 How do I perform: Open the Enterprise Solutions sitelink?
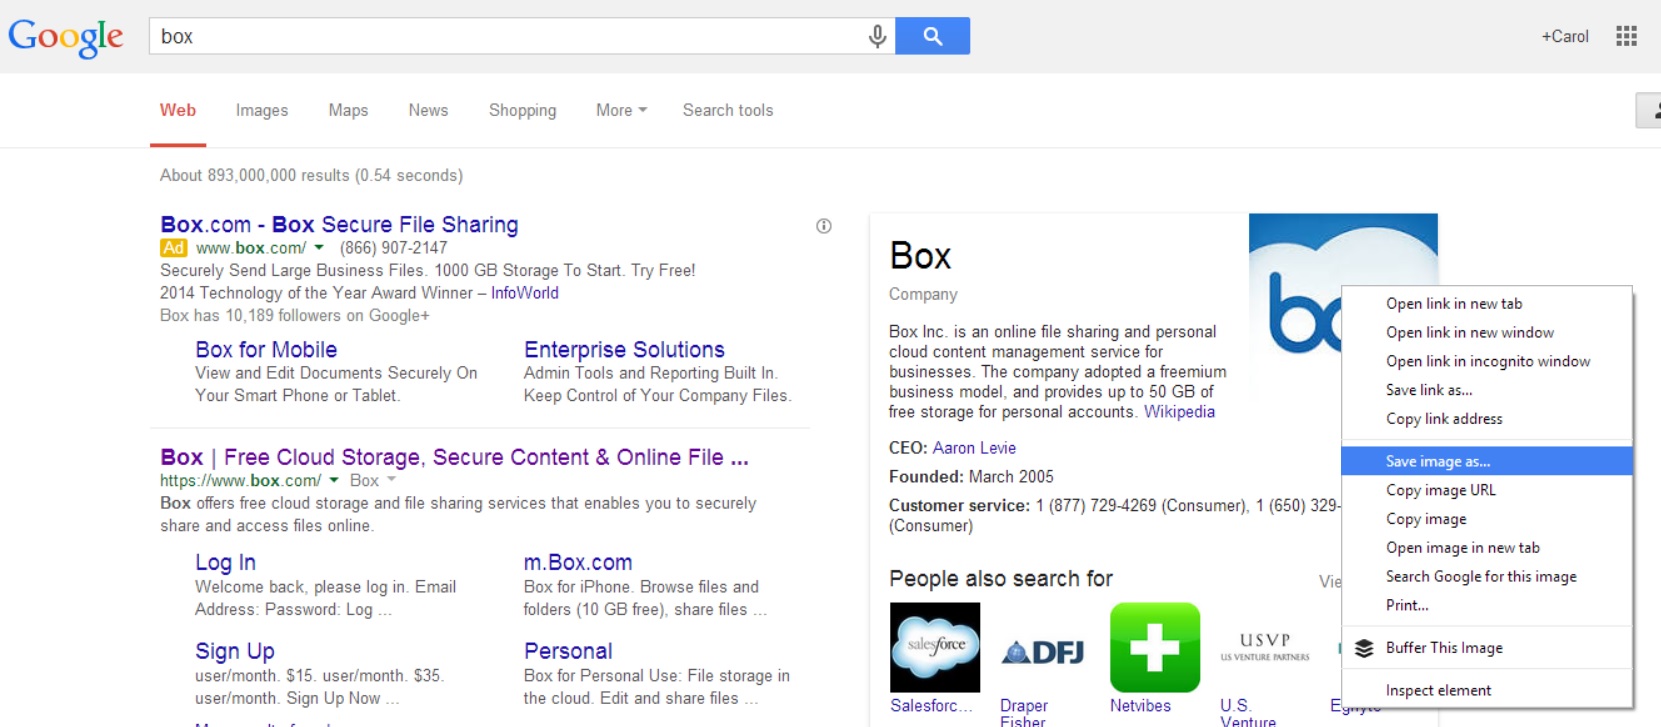624,350
